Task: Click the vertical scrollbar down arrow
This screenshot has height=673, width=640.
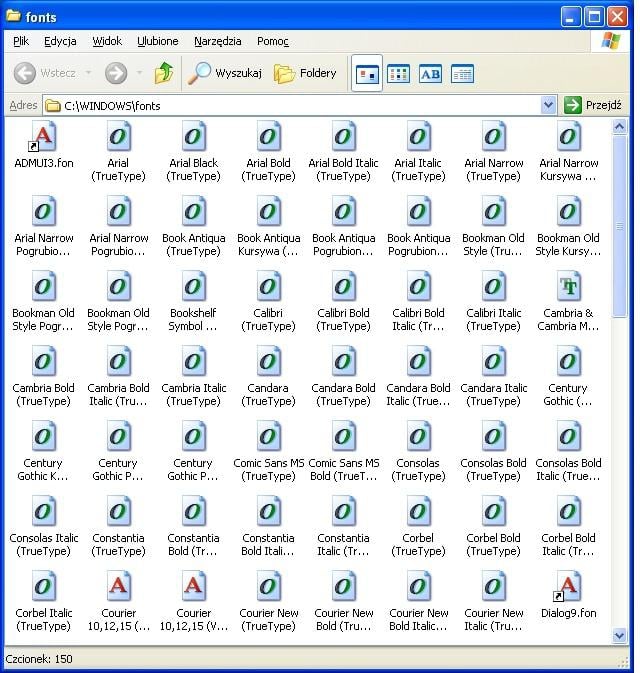Action: pos(619,637)
